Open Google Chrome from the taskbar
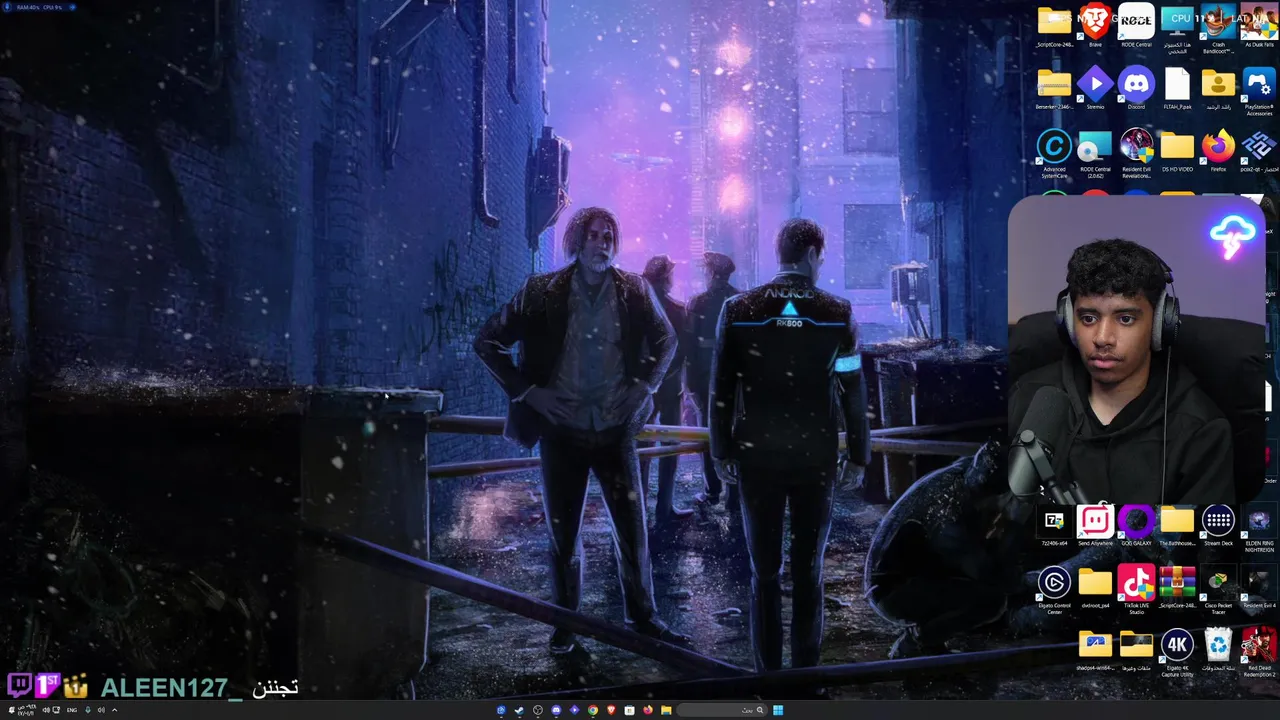This screenshot has height=720, width=1280. (593, 710)
